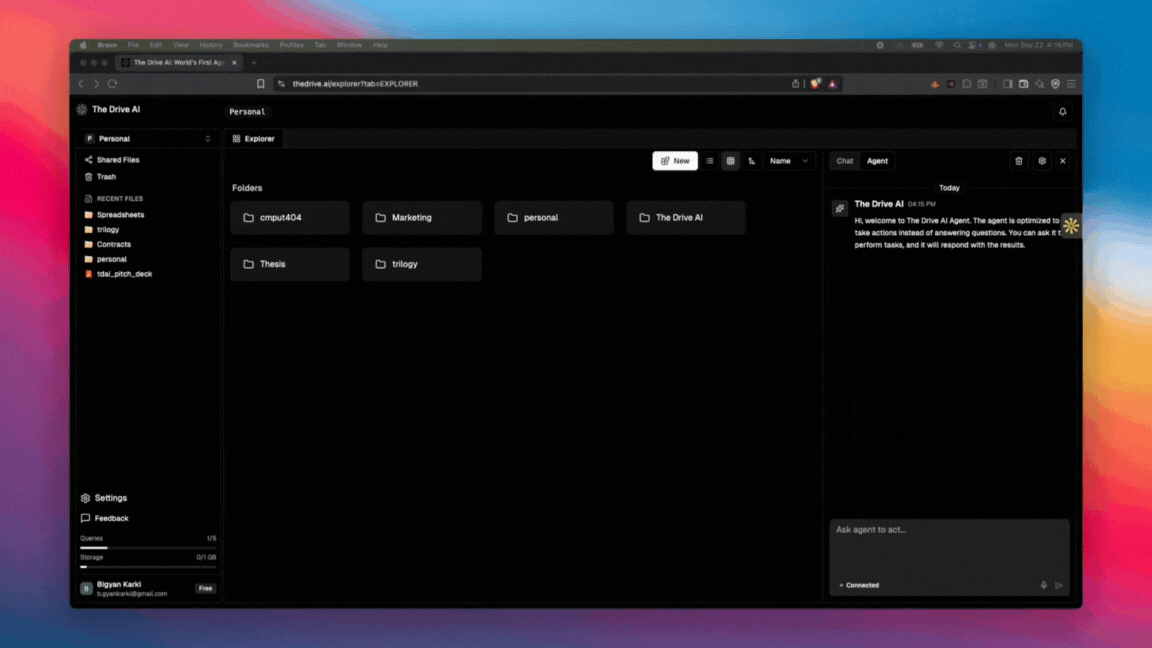Click the microphone icon in agent input
The image size is (1152, 648).
[x=1043, y=586]
